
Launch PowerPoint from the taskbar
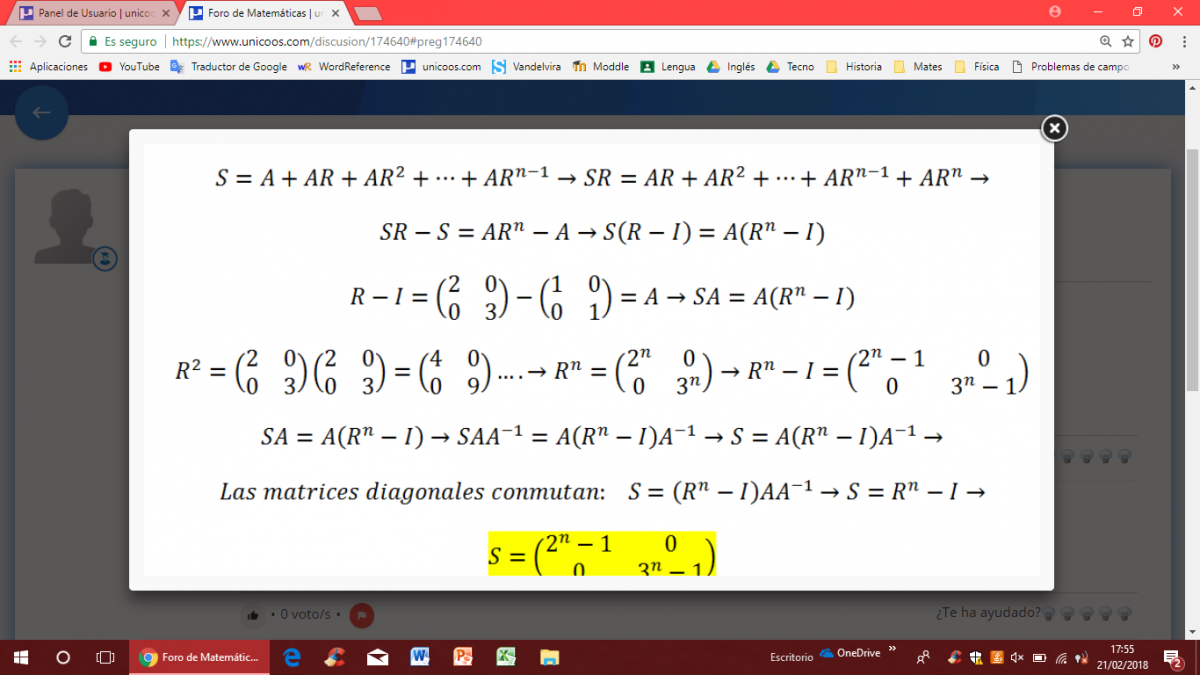463,657
